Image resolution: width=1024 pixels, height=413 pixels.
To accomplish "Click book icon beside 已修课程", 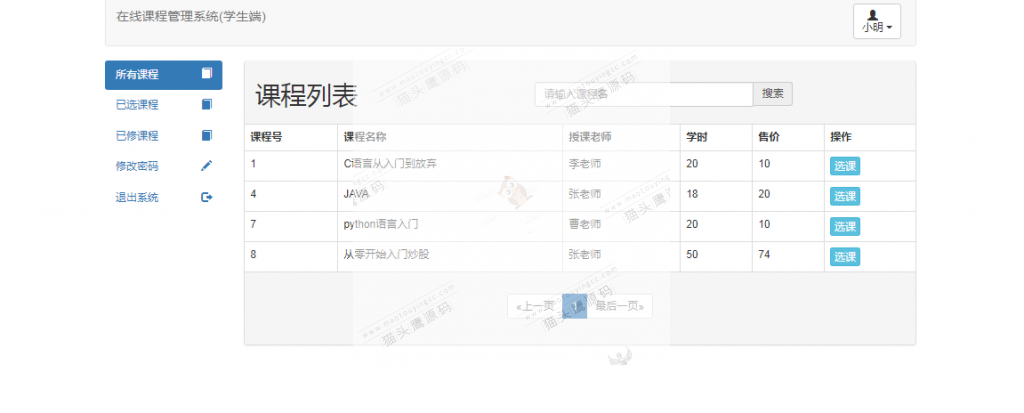I will (x=207, y=136).
